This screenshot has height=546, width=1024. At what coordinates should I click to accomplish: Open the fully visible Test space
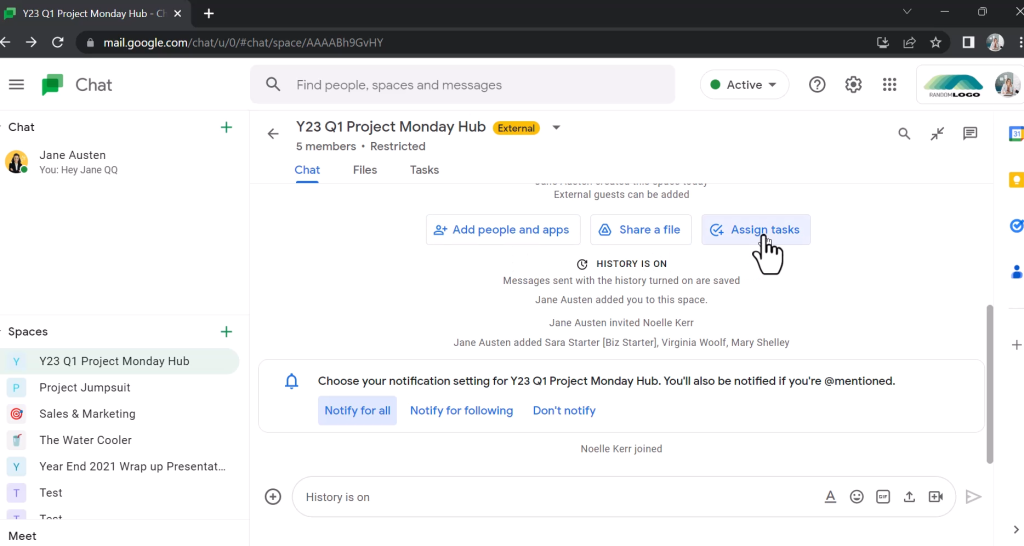pos(120,493)
